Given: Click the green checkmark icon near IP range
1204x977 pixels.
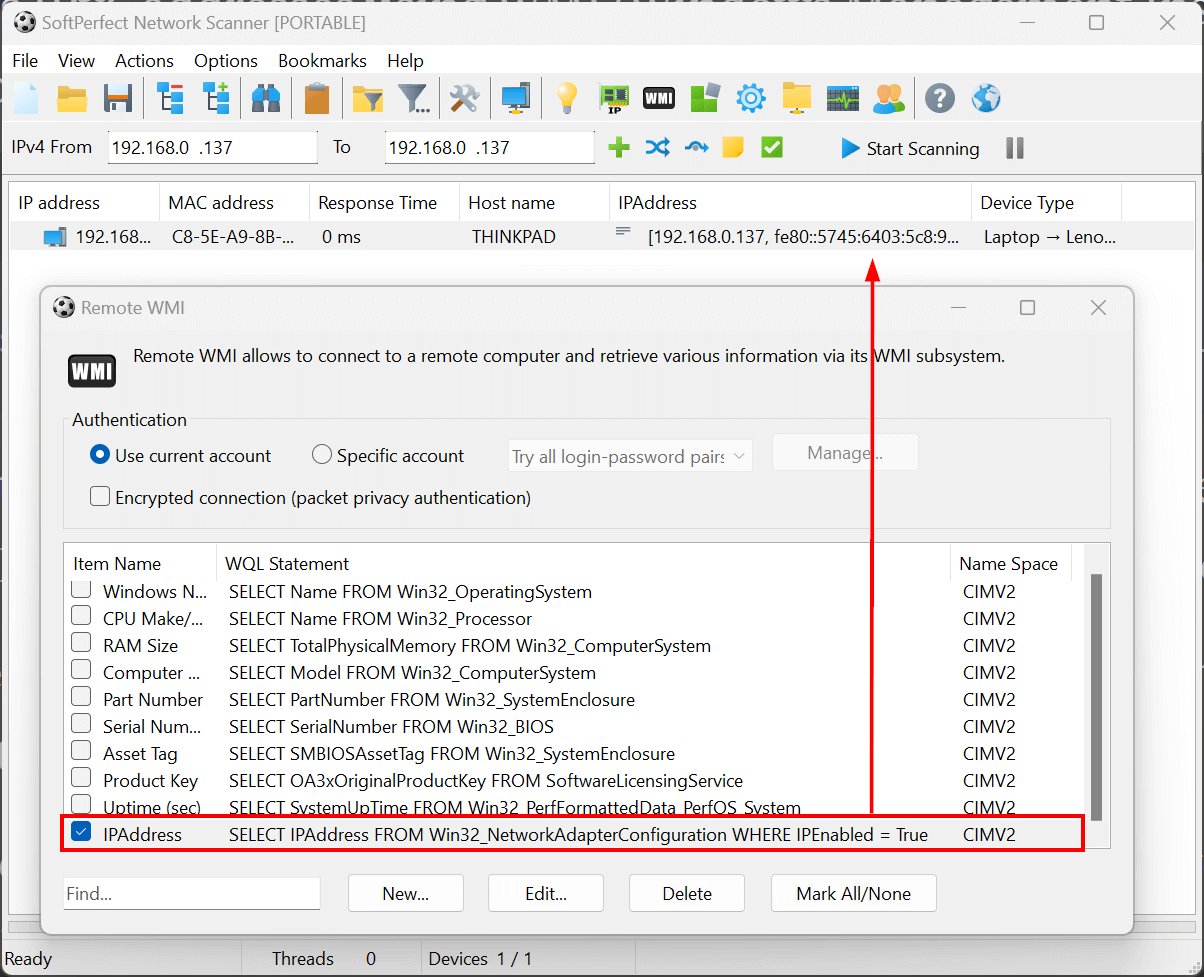Looking at the screenshot, I should pyautogui.click(x=771, y=148).
